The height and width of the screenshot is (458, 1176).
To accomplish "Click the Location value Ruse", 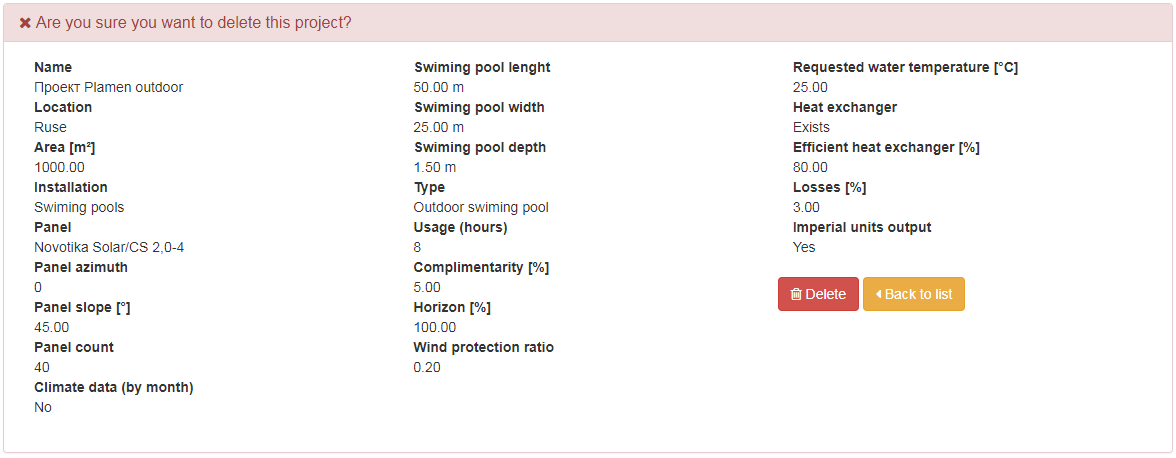I will [50, 127].
